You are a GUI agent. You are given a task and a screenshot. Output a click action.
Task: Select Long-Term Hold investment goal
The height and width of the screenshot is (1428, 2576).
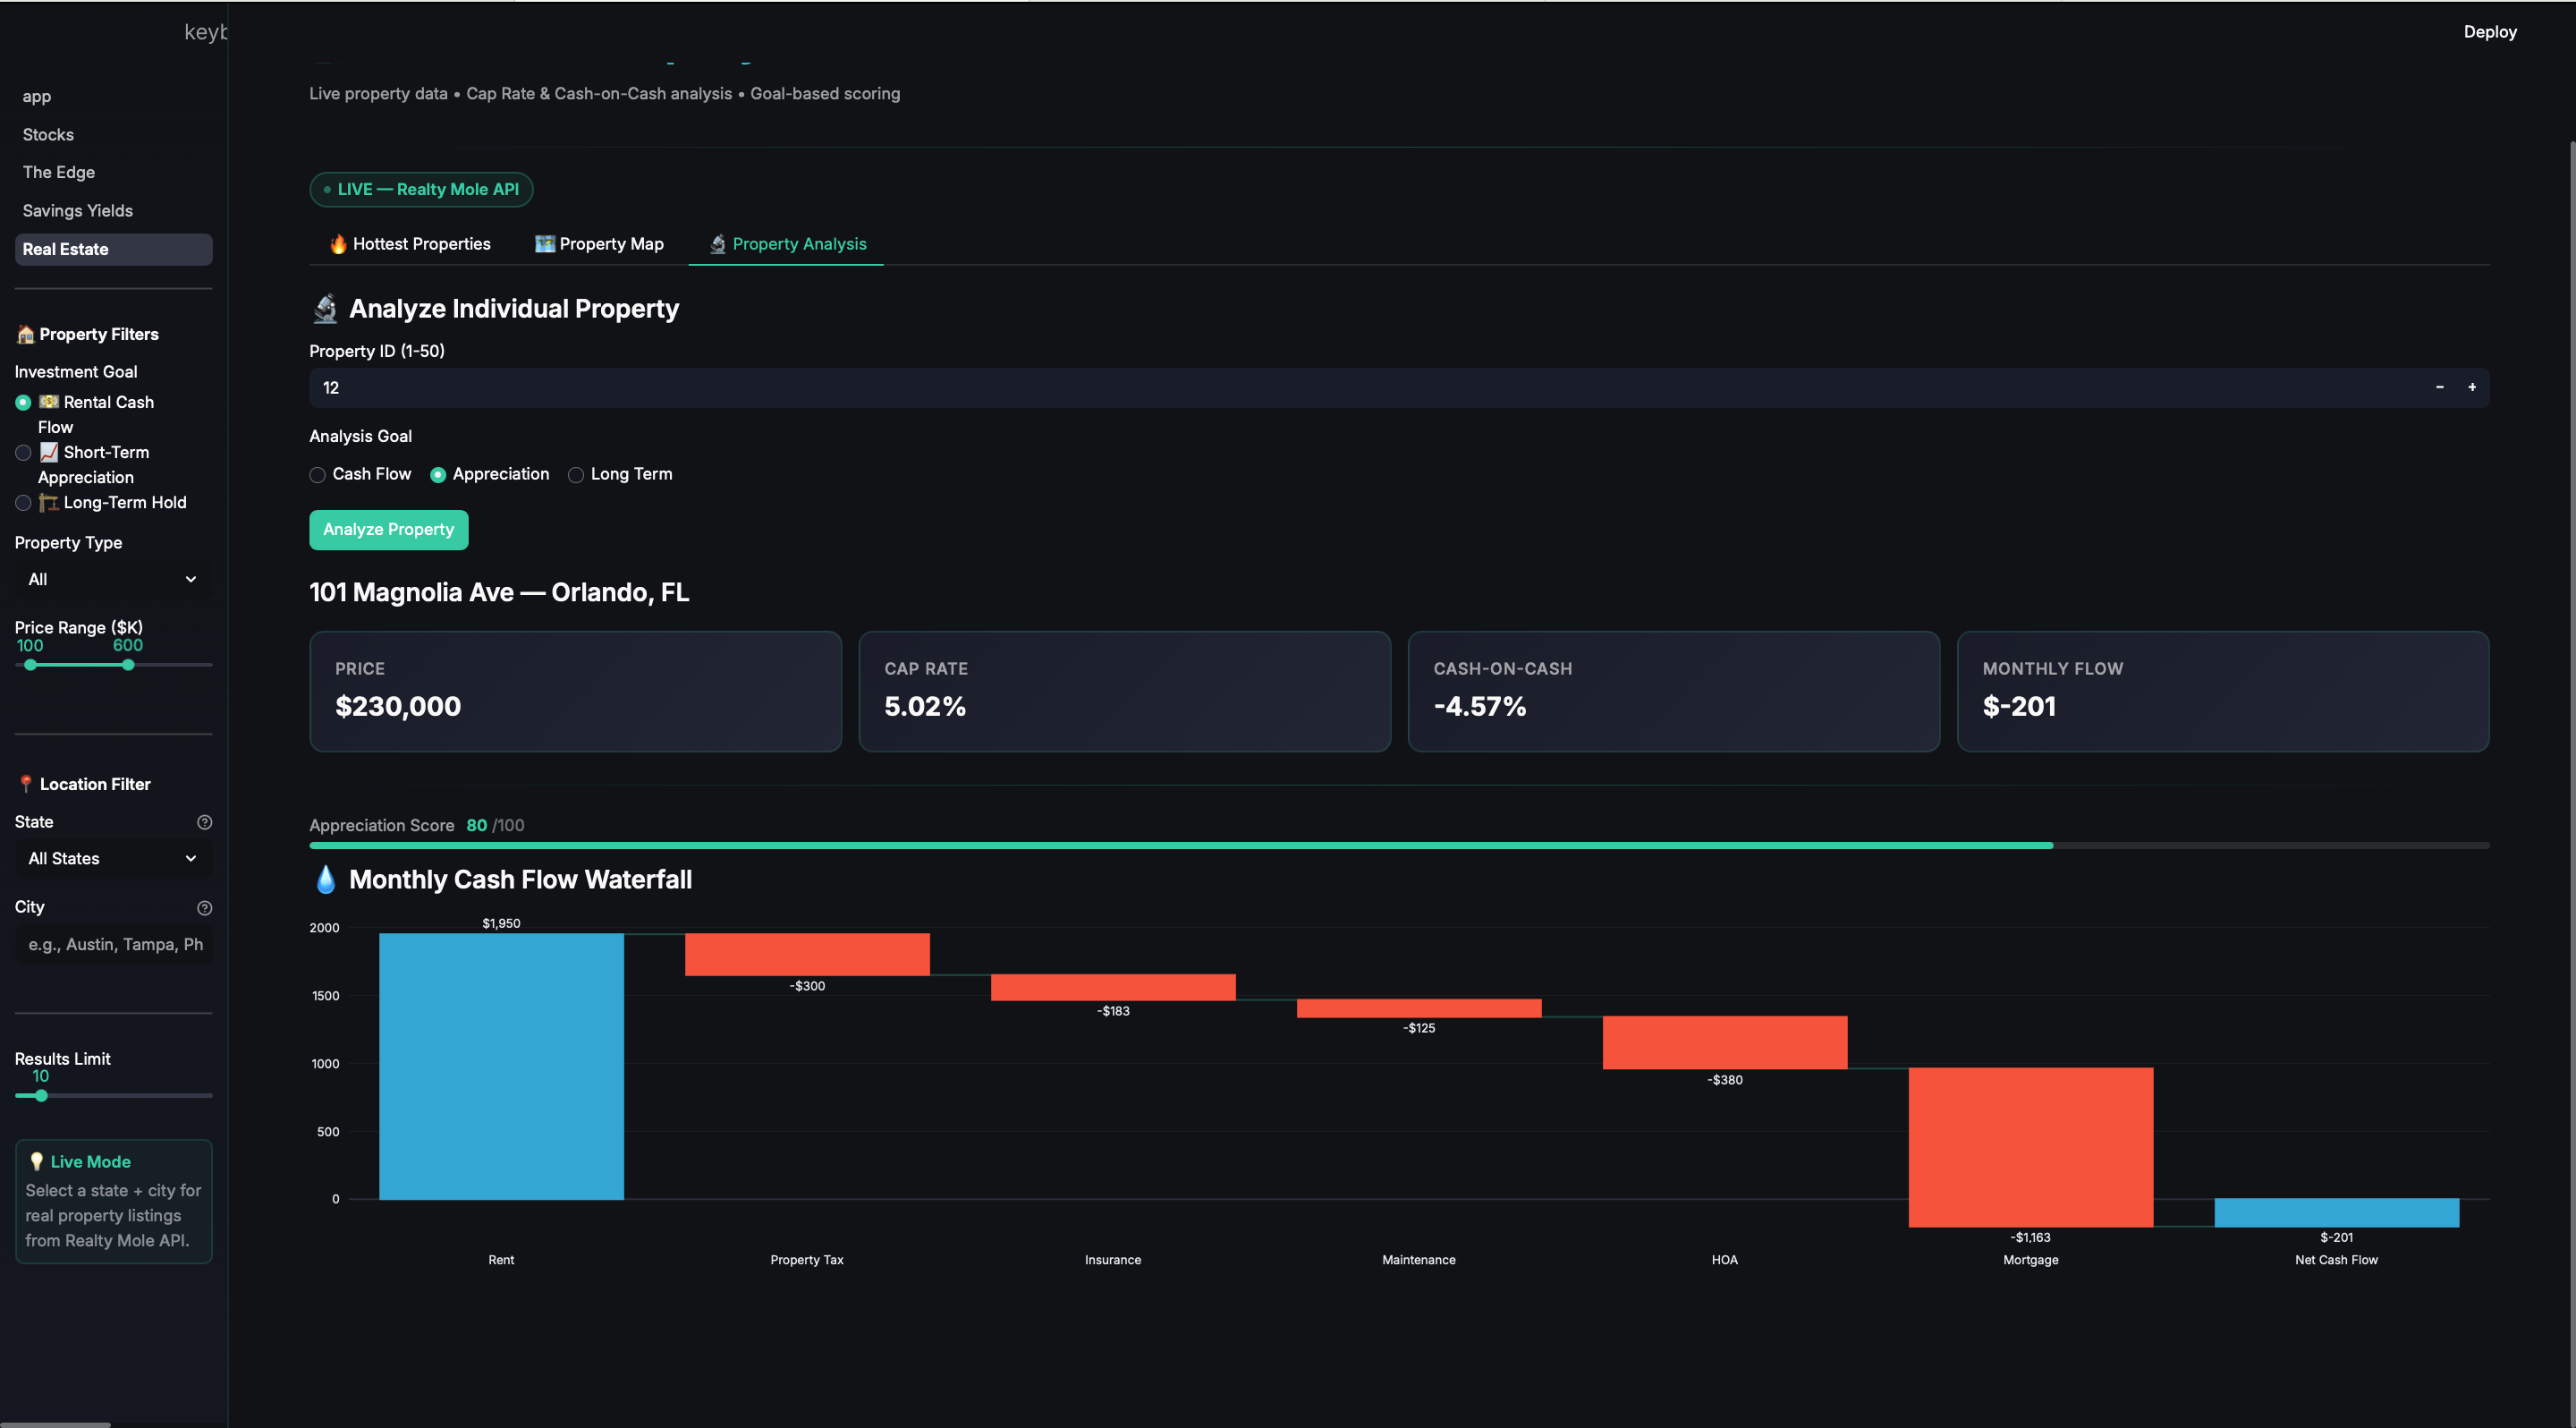click(23, 503)
